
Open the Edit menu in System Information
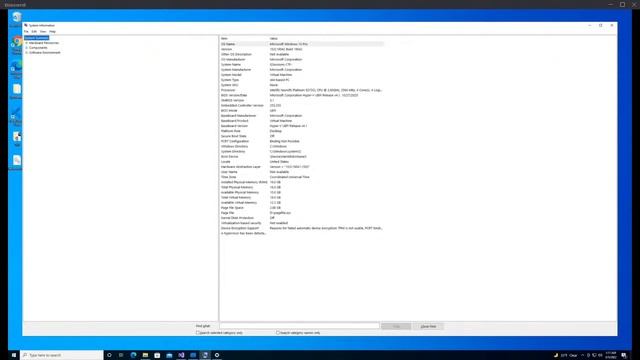coord(34,31)
